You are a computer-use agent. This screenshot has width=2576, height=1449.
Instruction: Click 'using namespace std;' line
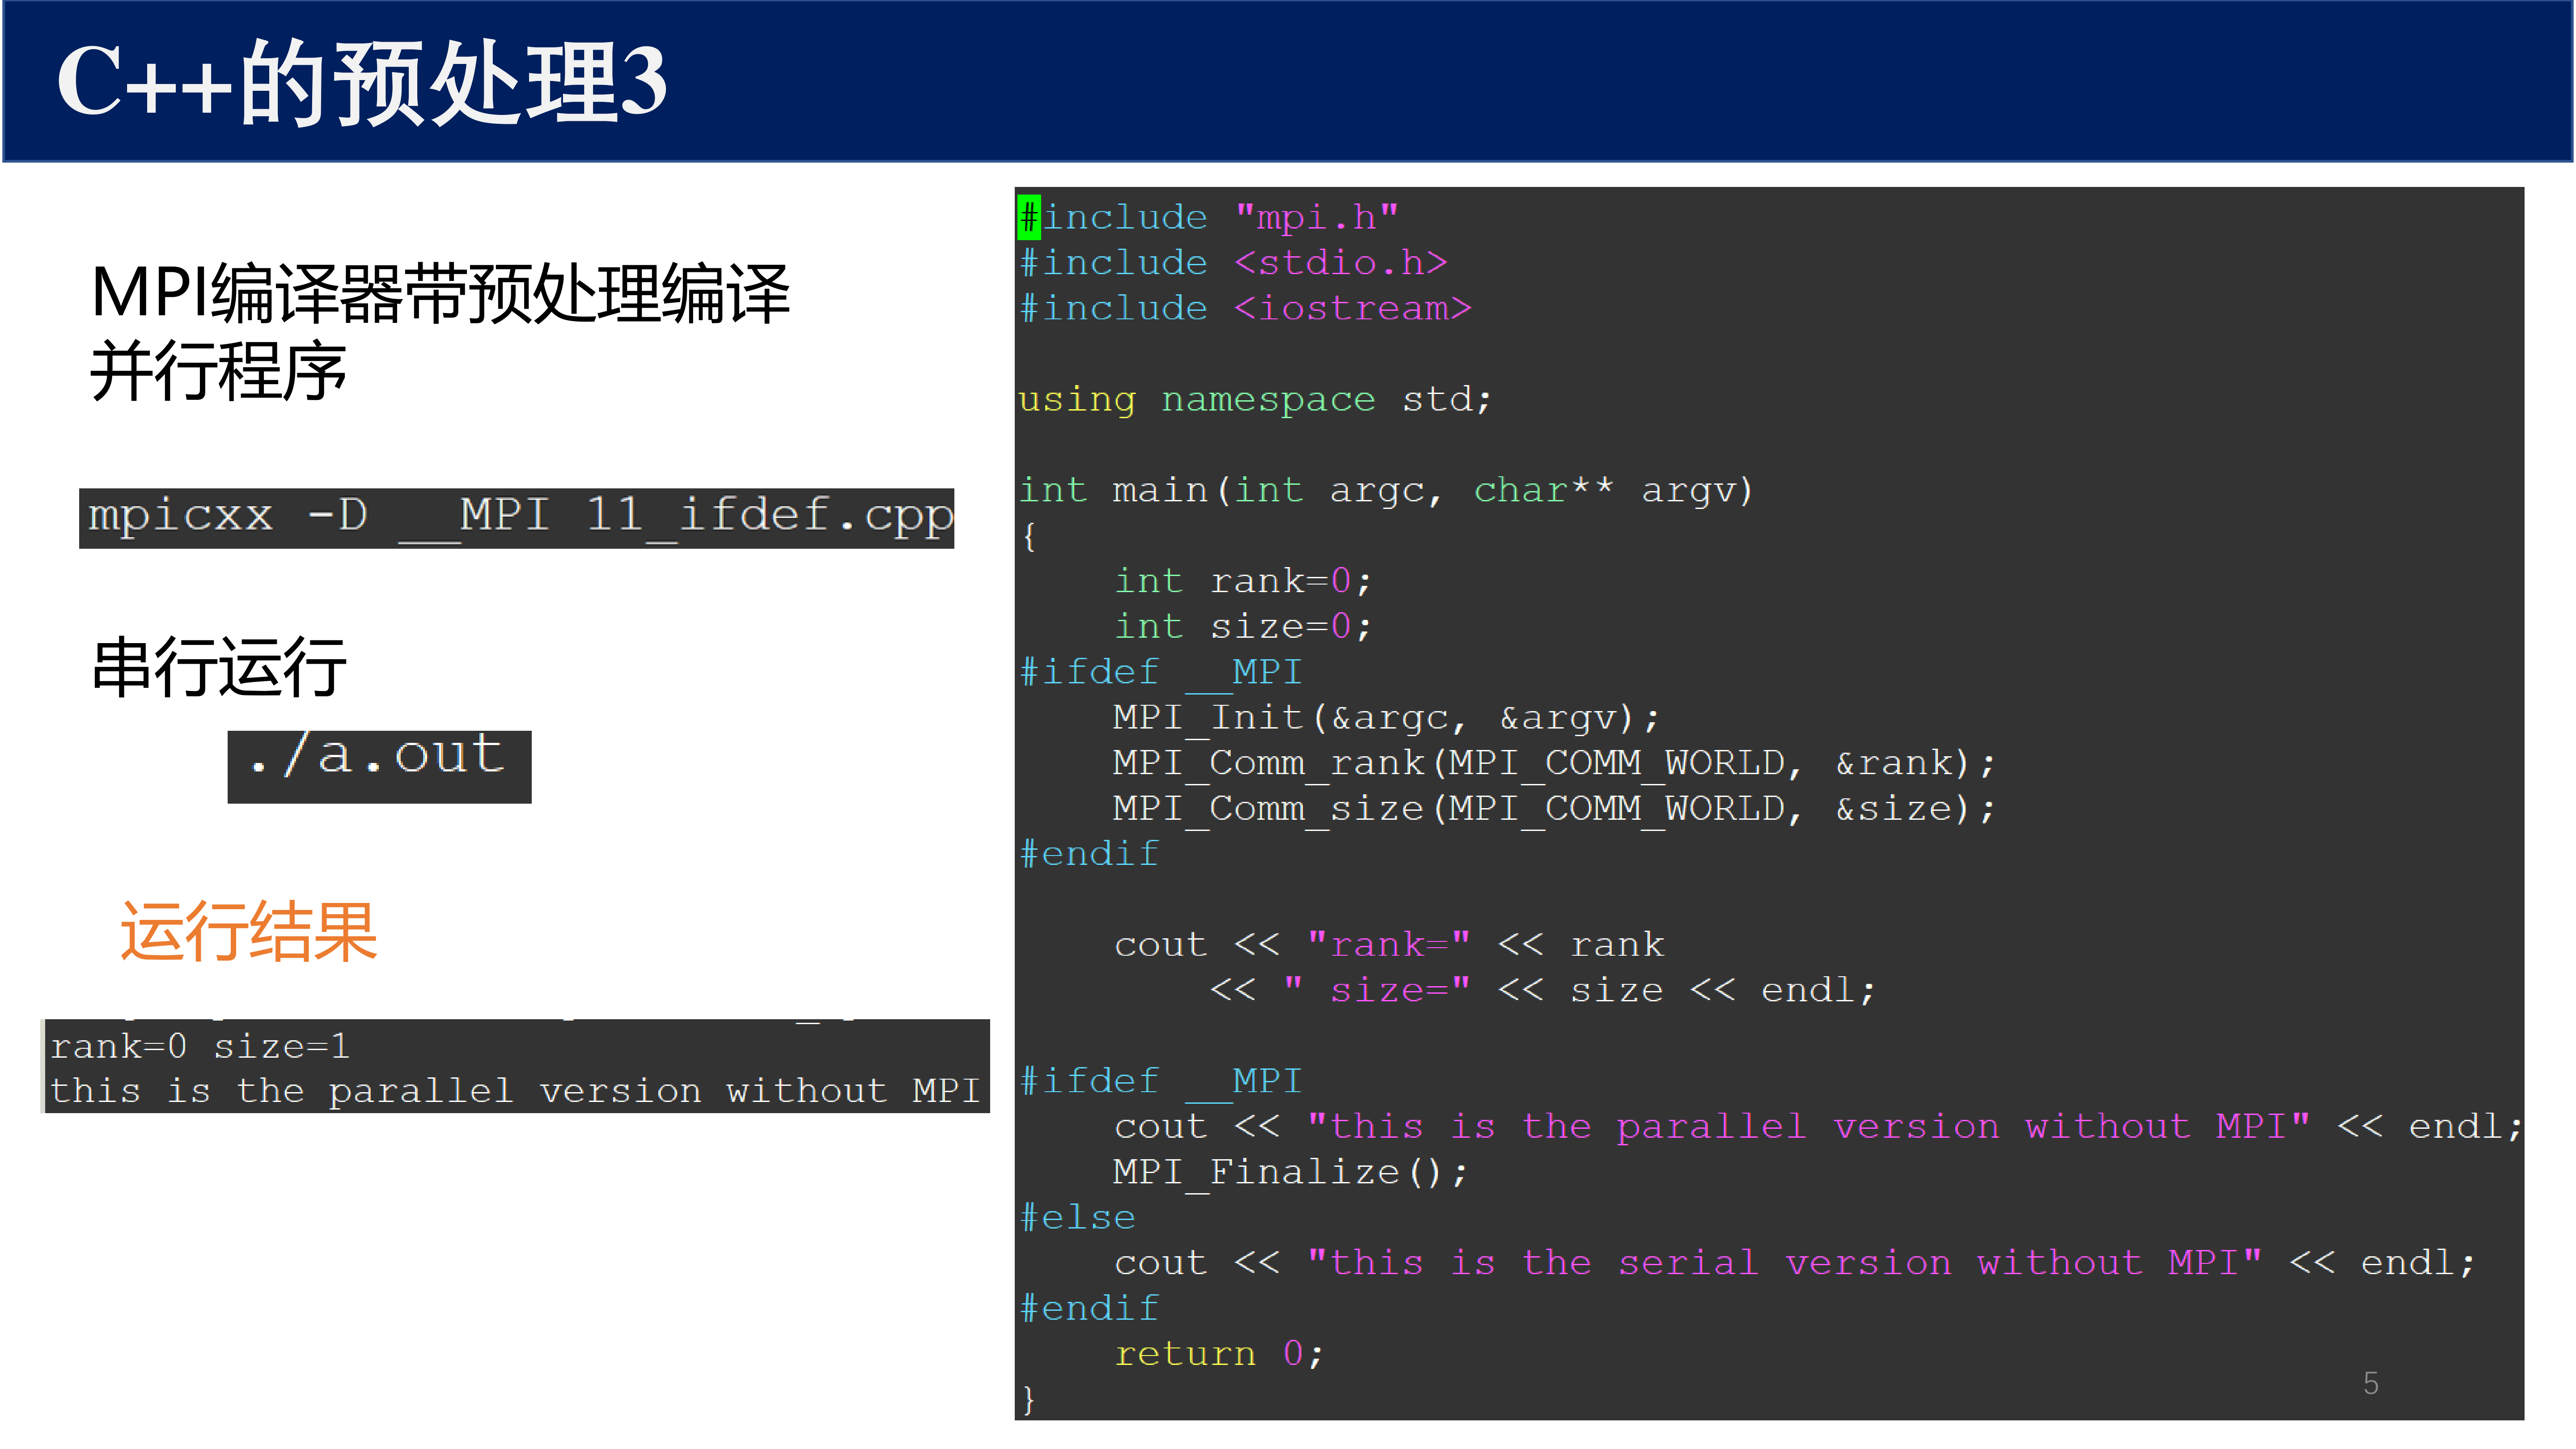(1255, 399)
